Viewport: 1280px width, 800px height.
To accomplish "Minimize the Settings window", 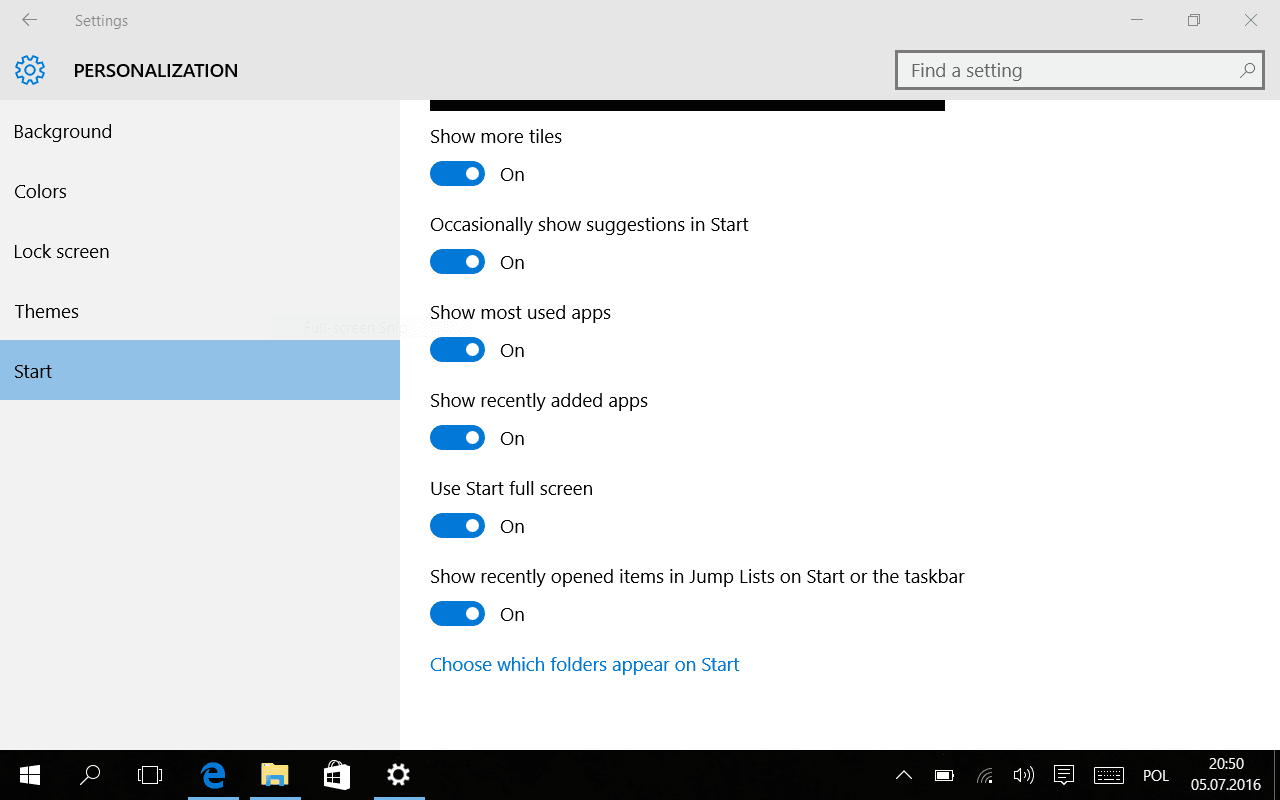I will (1137, 20).
